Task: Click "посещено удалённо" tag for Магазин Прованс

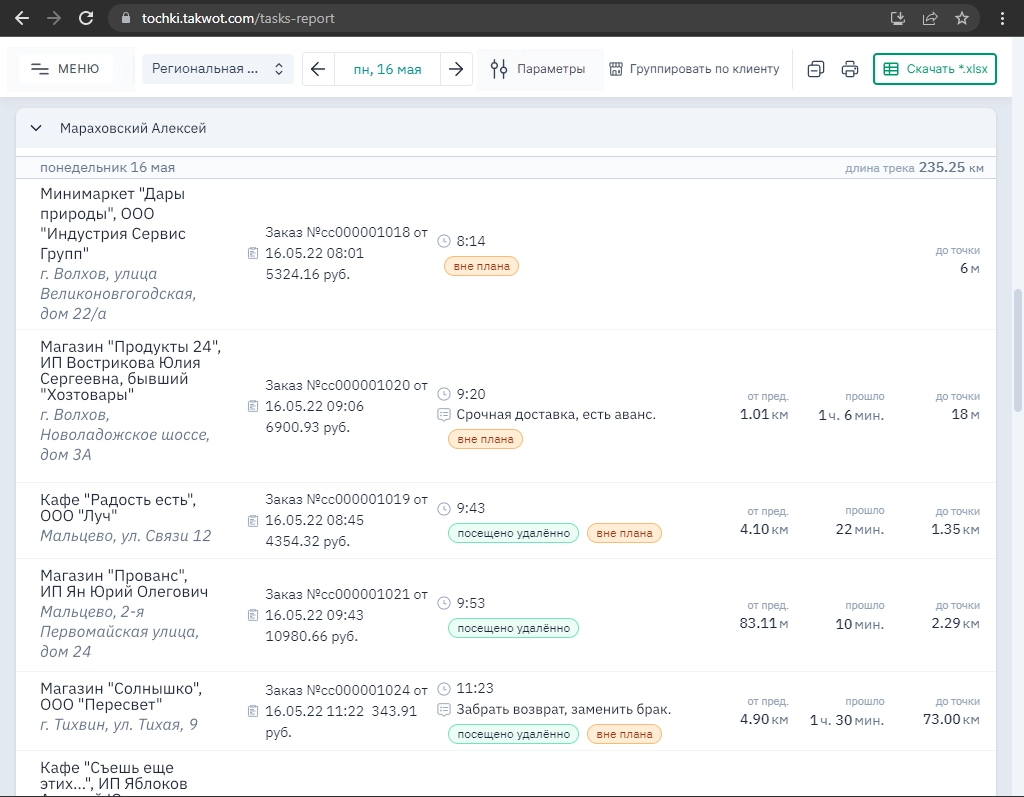Action: point(513,628)
